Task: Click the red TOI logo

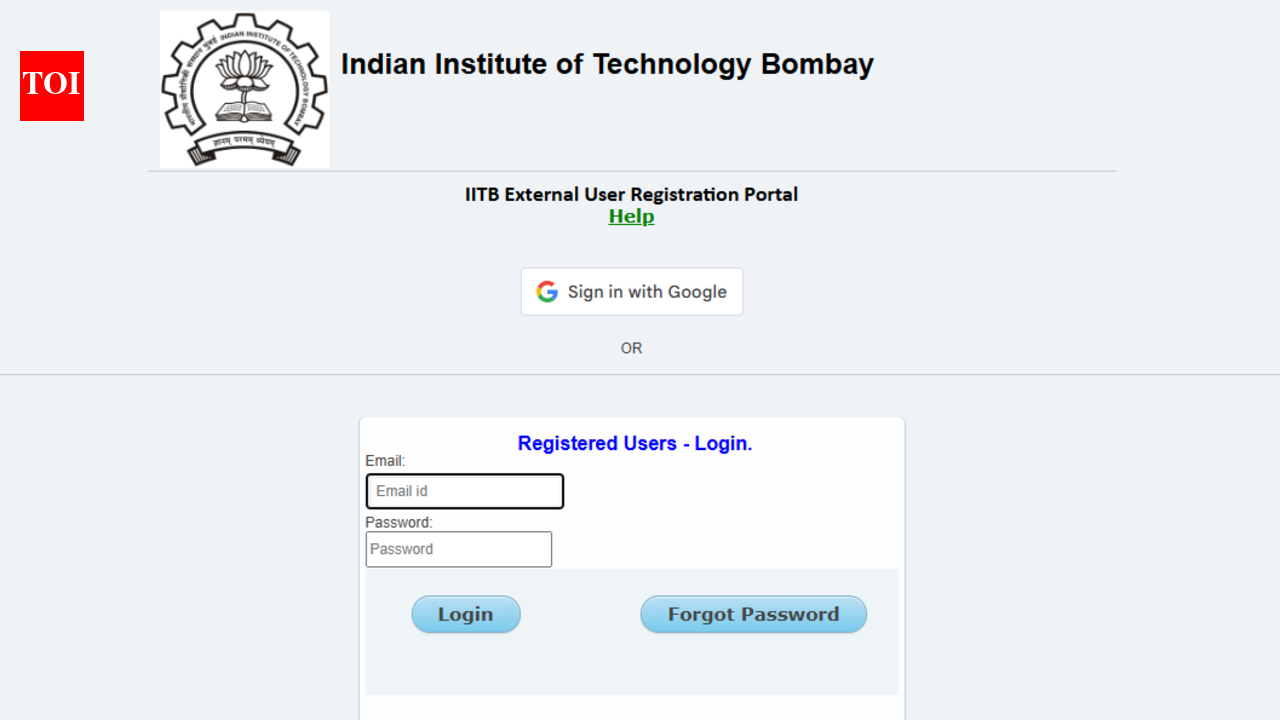Action: (52, 86)
